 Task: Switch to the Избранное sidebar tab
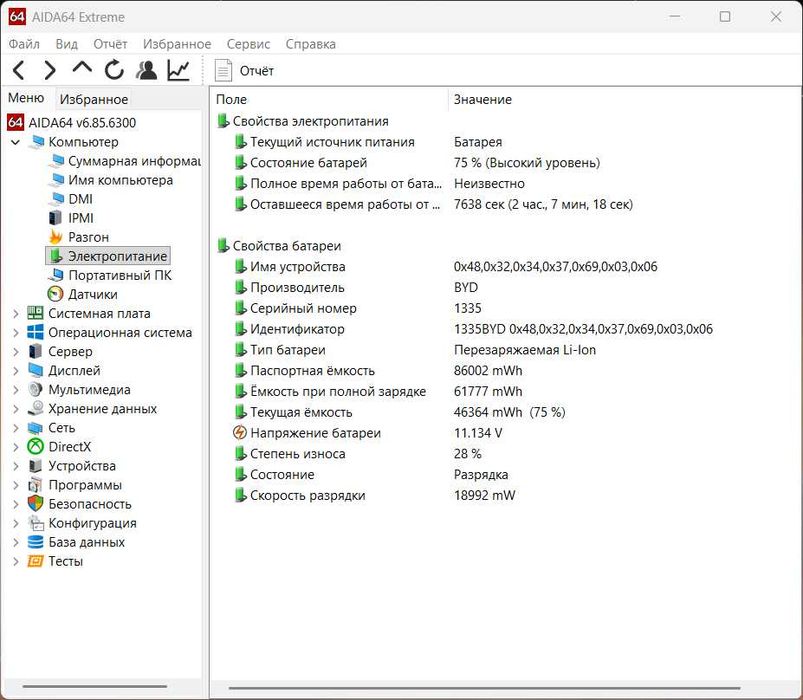pyautogui.click(x=94, y=99)
